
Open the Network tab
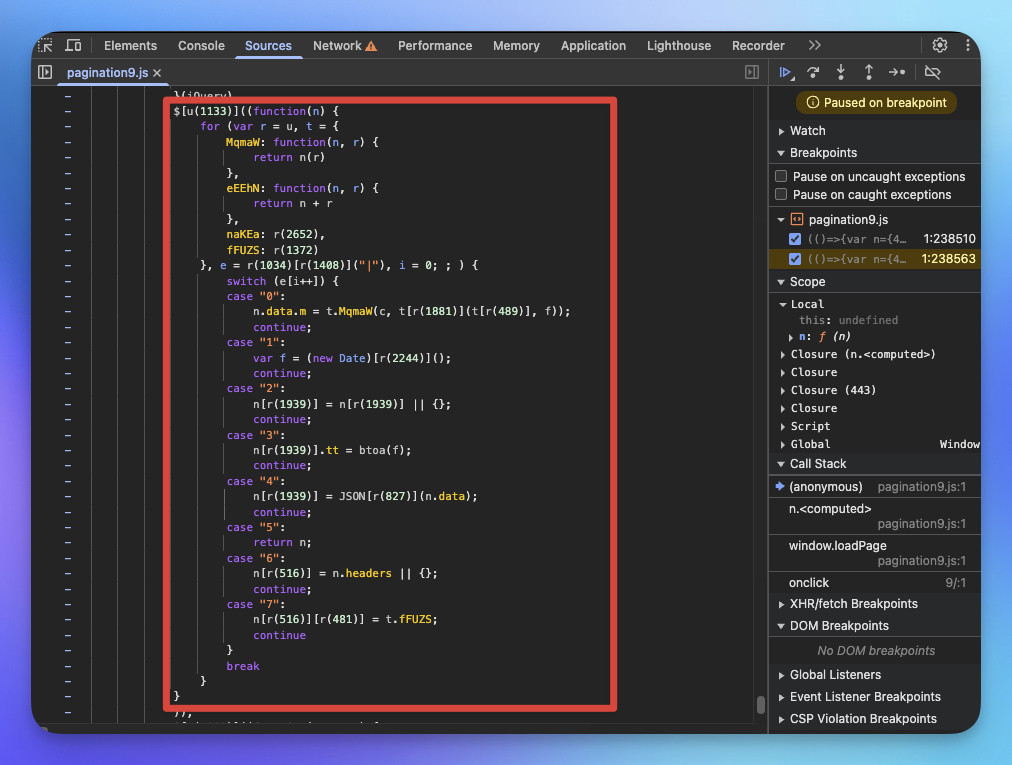click(x=337, y=46)
